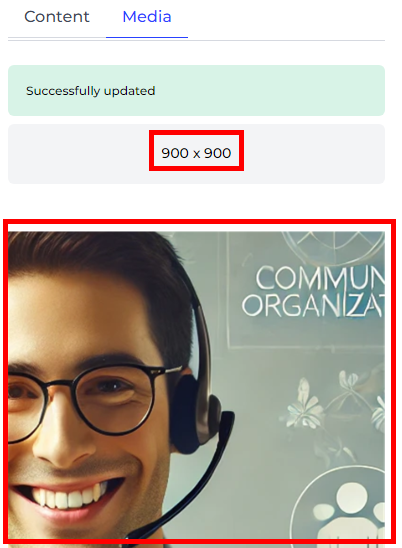Switch to the Content tab
Image resolution: width=402 pixels, height=548 pixels.
[x=57, y=17]
